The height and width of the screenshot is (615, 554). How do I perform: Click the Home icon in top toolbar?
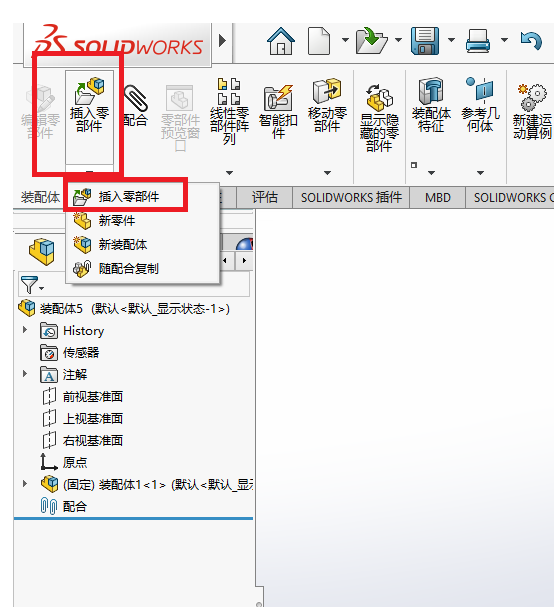point(281,41)
